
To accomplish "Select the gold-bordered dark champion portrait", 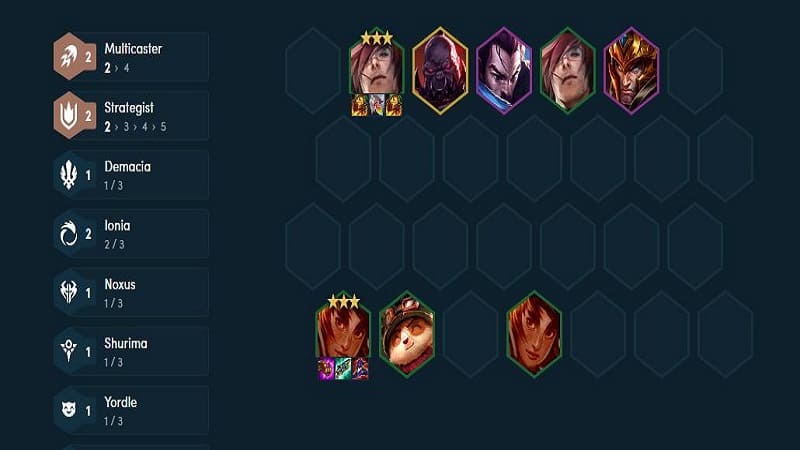I will tap(440, 70).
